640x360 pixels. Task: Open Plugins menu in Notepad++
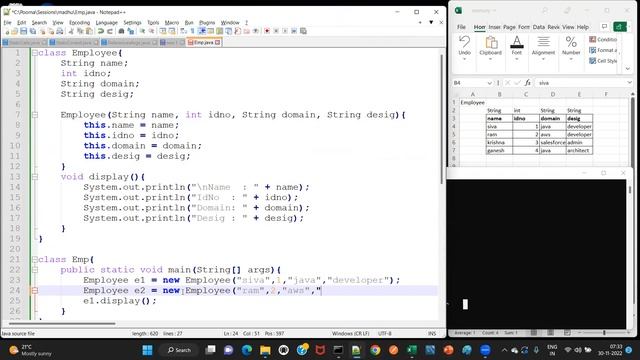pyautogui.click(x=207, y=22)
